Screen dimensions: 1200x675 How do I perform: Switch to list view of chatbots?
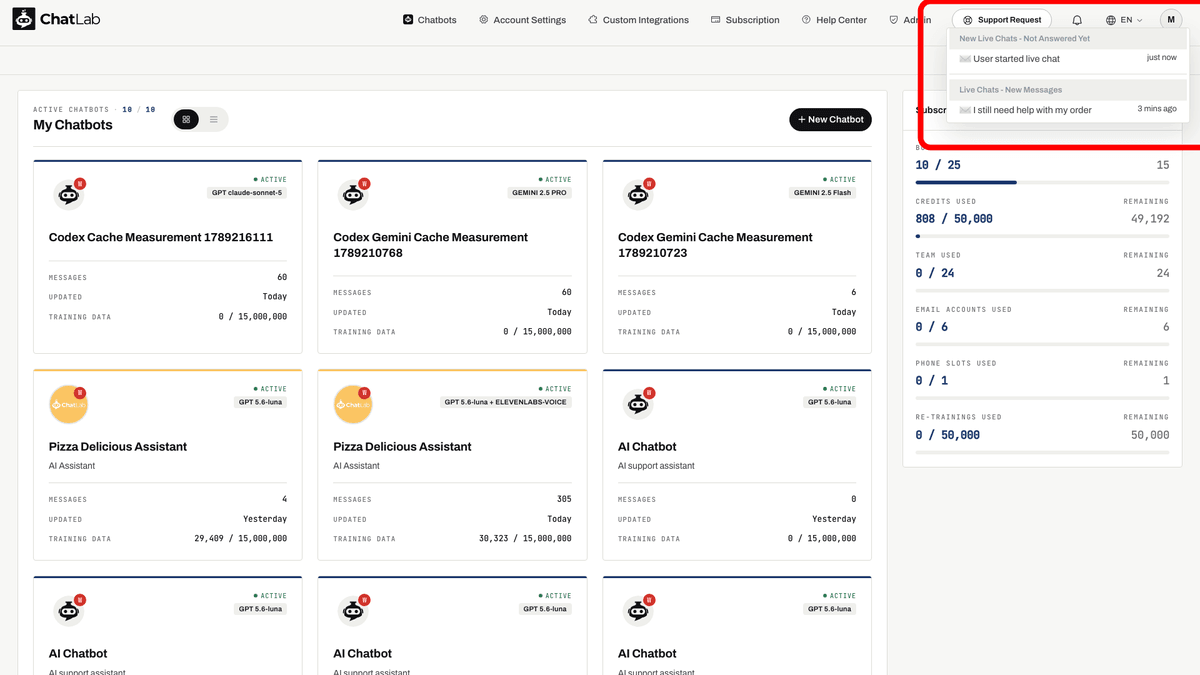click(213, 120)
